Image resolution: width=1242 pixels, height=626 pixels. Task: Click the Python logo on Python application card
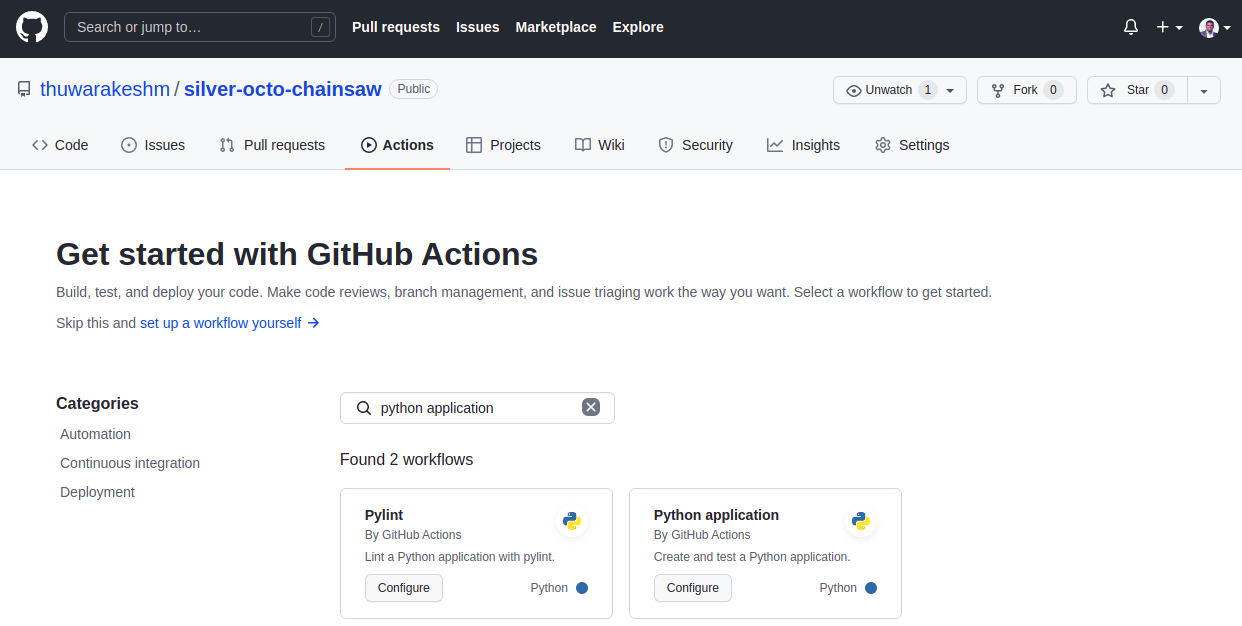(x=861, y=520)
